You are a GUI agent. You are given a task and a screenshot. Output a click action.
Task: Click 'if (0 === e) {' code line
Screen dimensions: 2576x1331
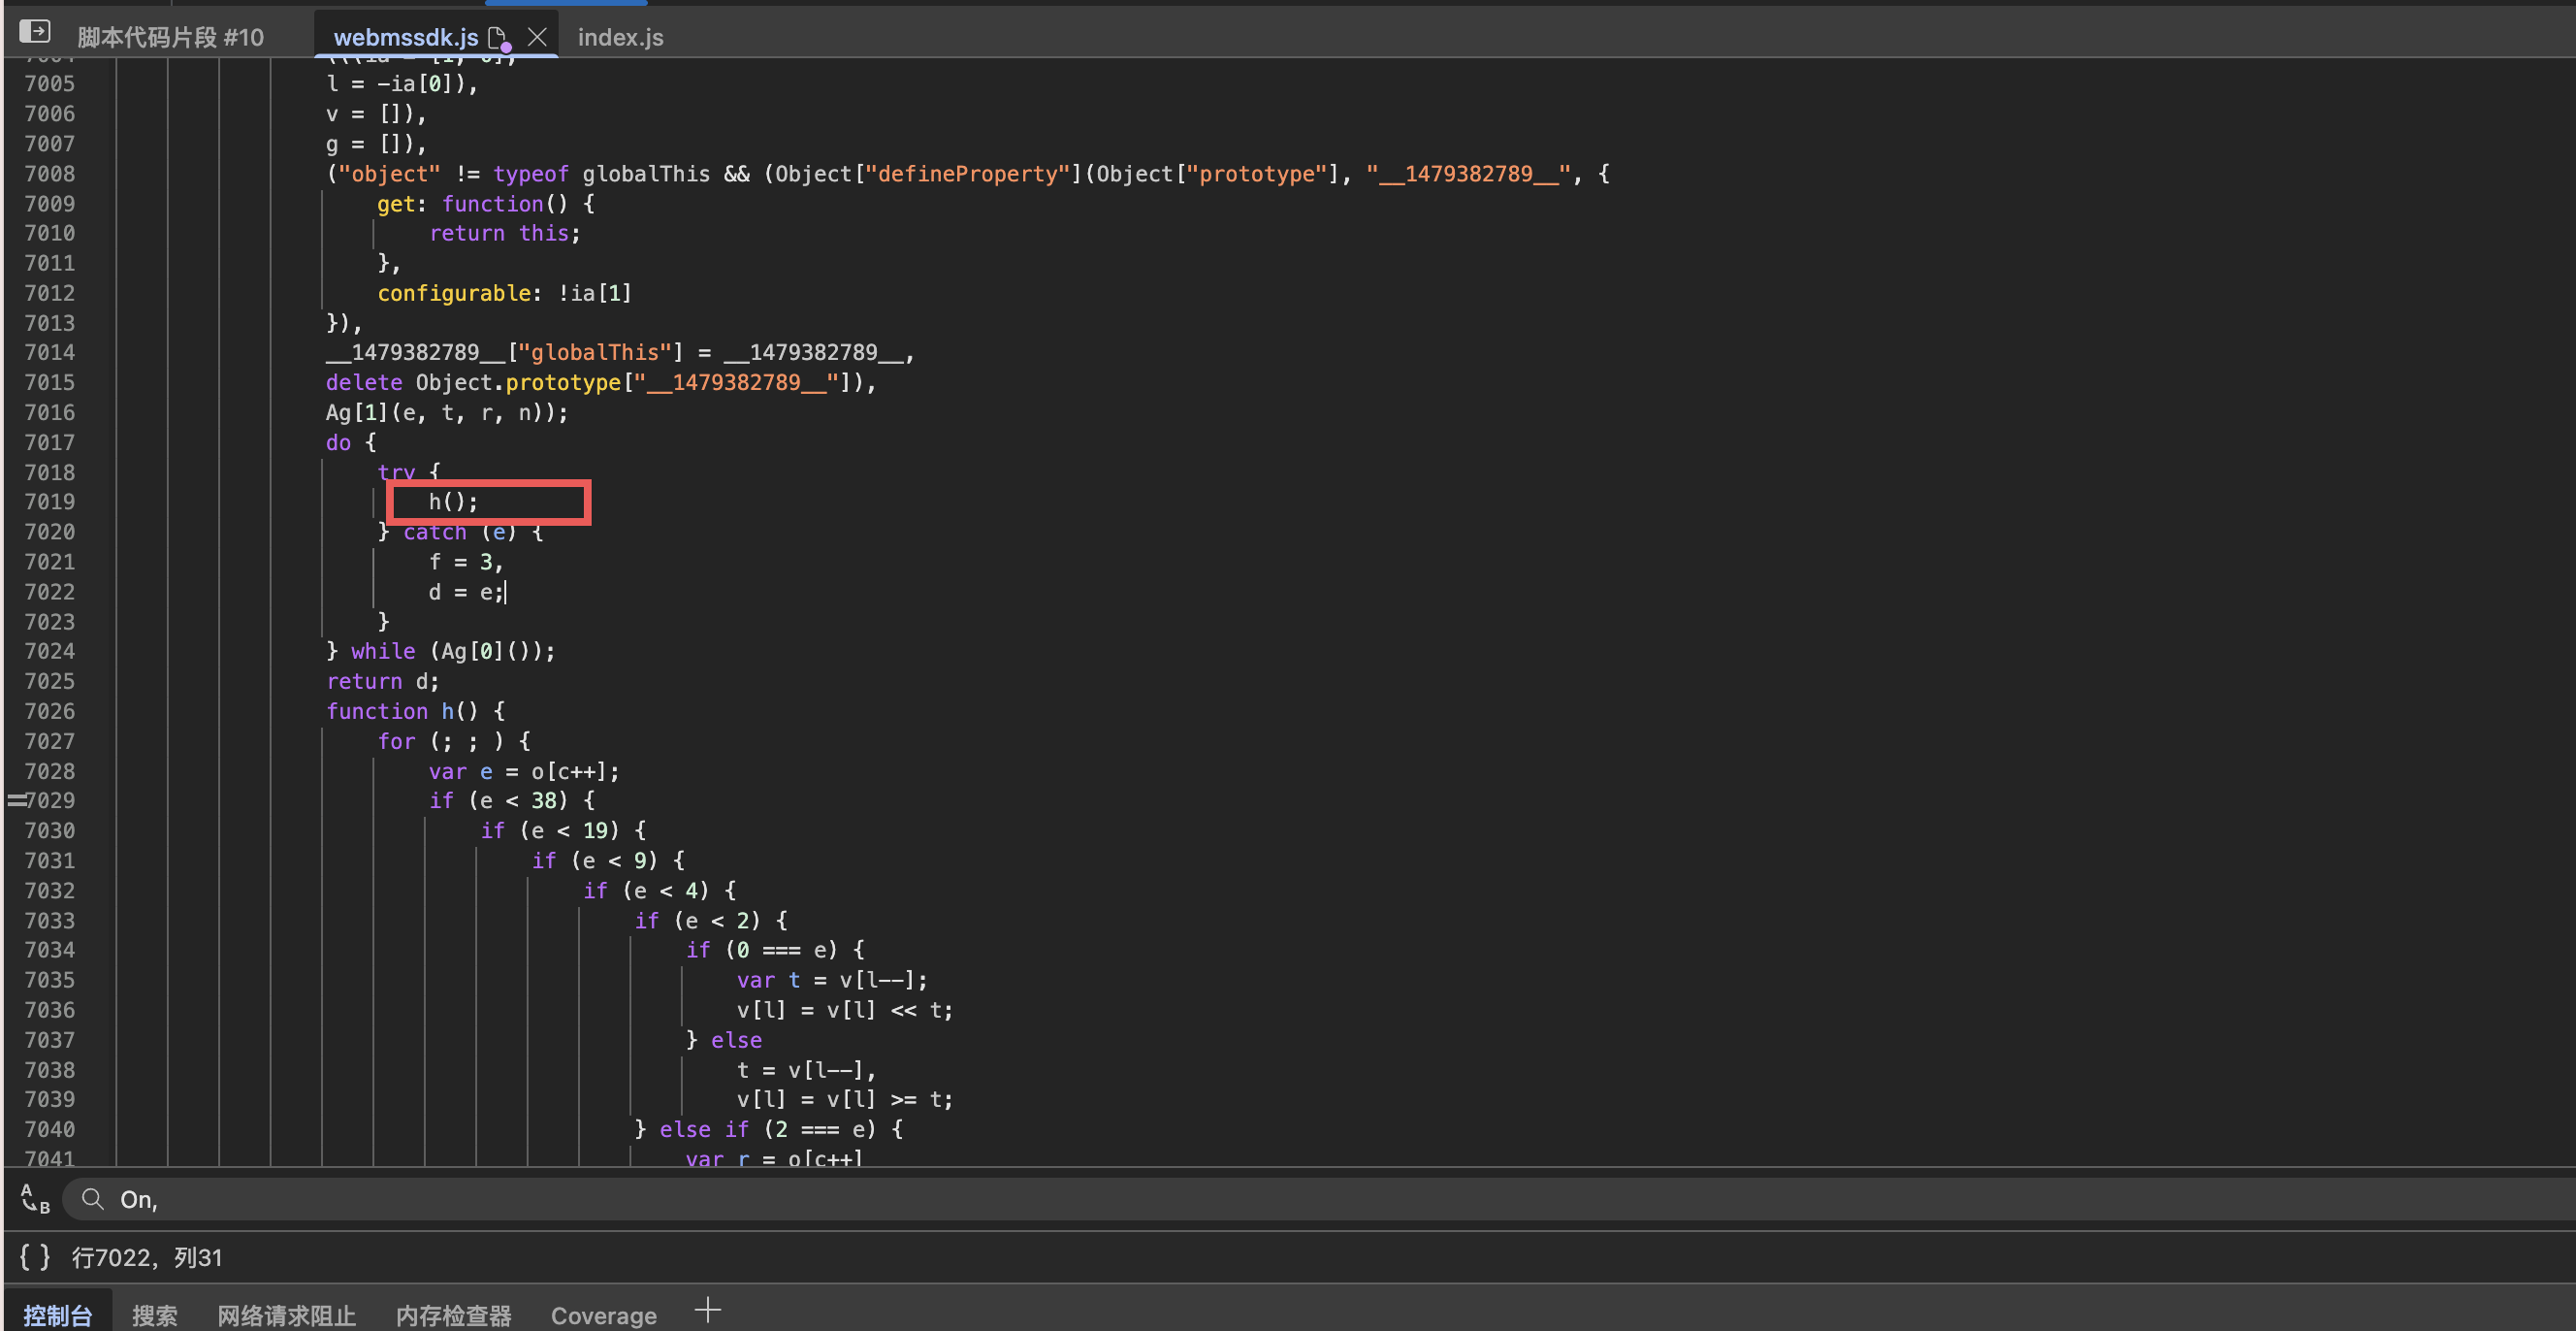click(775, 949)
